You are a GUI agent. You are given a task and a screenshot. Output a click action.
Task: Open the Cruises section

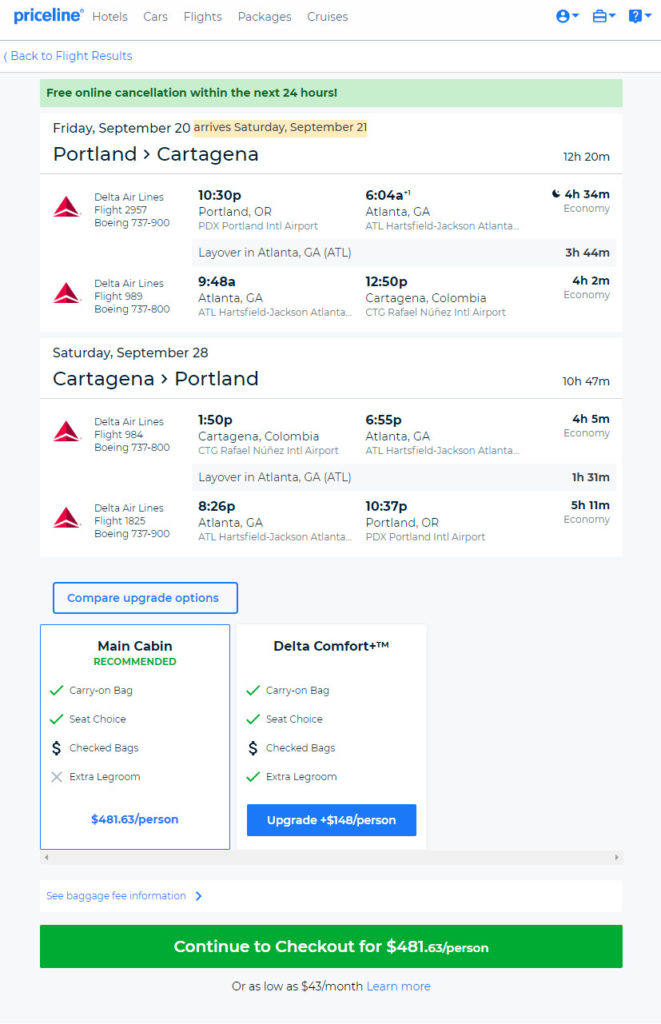[x=327, y=16]
